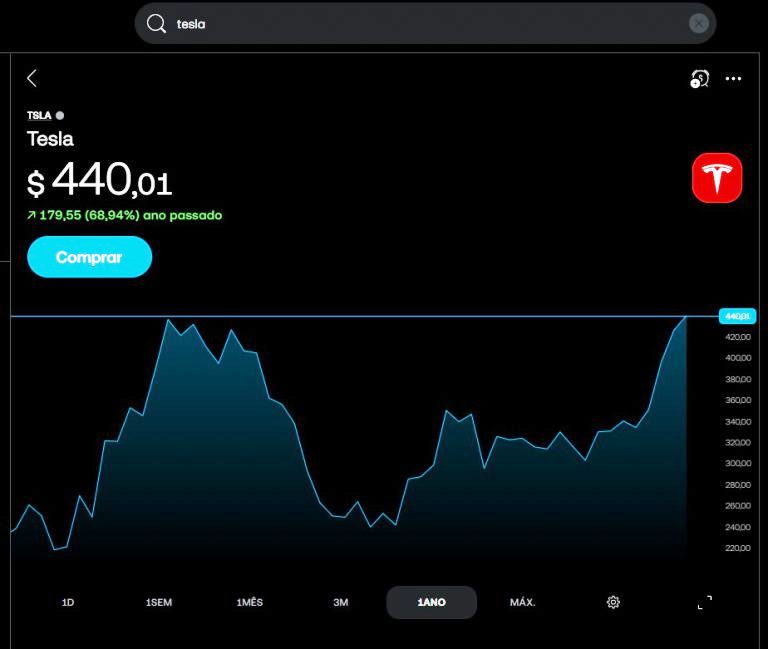768x649 pixels.
Task: Click into the 'tesla' search field
Action: 420,24
